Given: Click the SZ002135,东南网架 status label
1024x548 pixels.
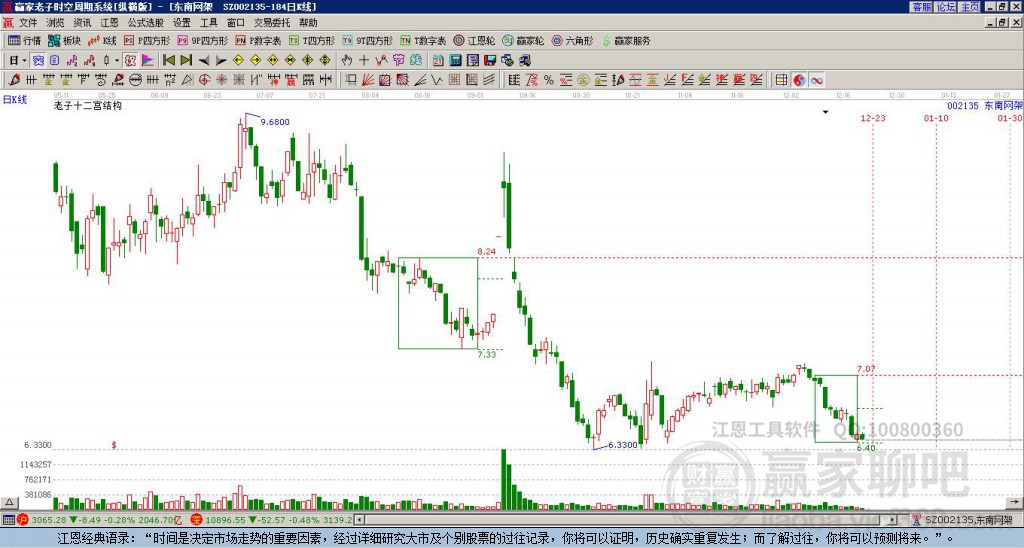Looking at the screenshot, I should [968, 520].
